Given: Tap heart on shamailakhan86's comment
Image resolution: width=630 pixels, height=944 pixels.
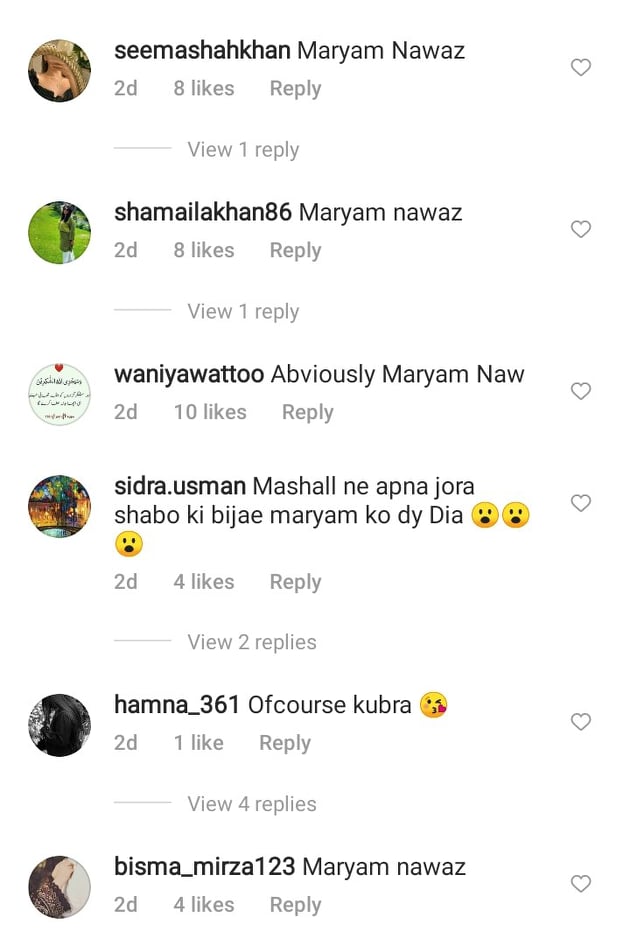Looking at the screenshot, I should pyautogui.click(x=581, y=229).
